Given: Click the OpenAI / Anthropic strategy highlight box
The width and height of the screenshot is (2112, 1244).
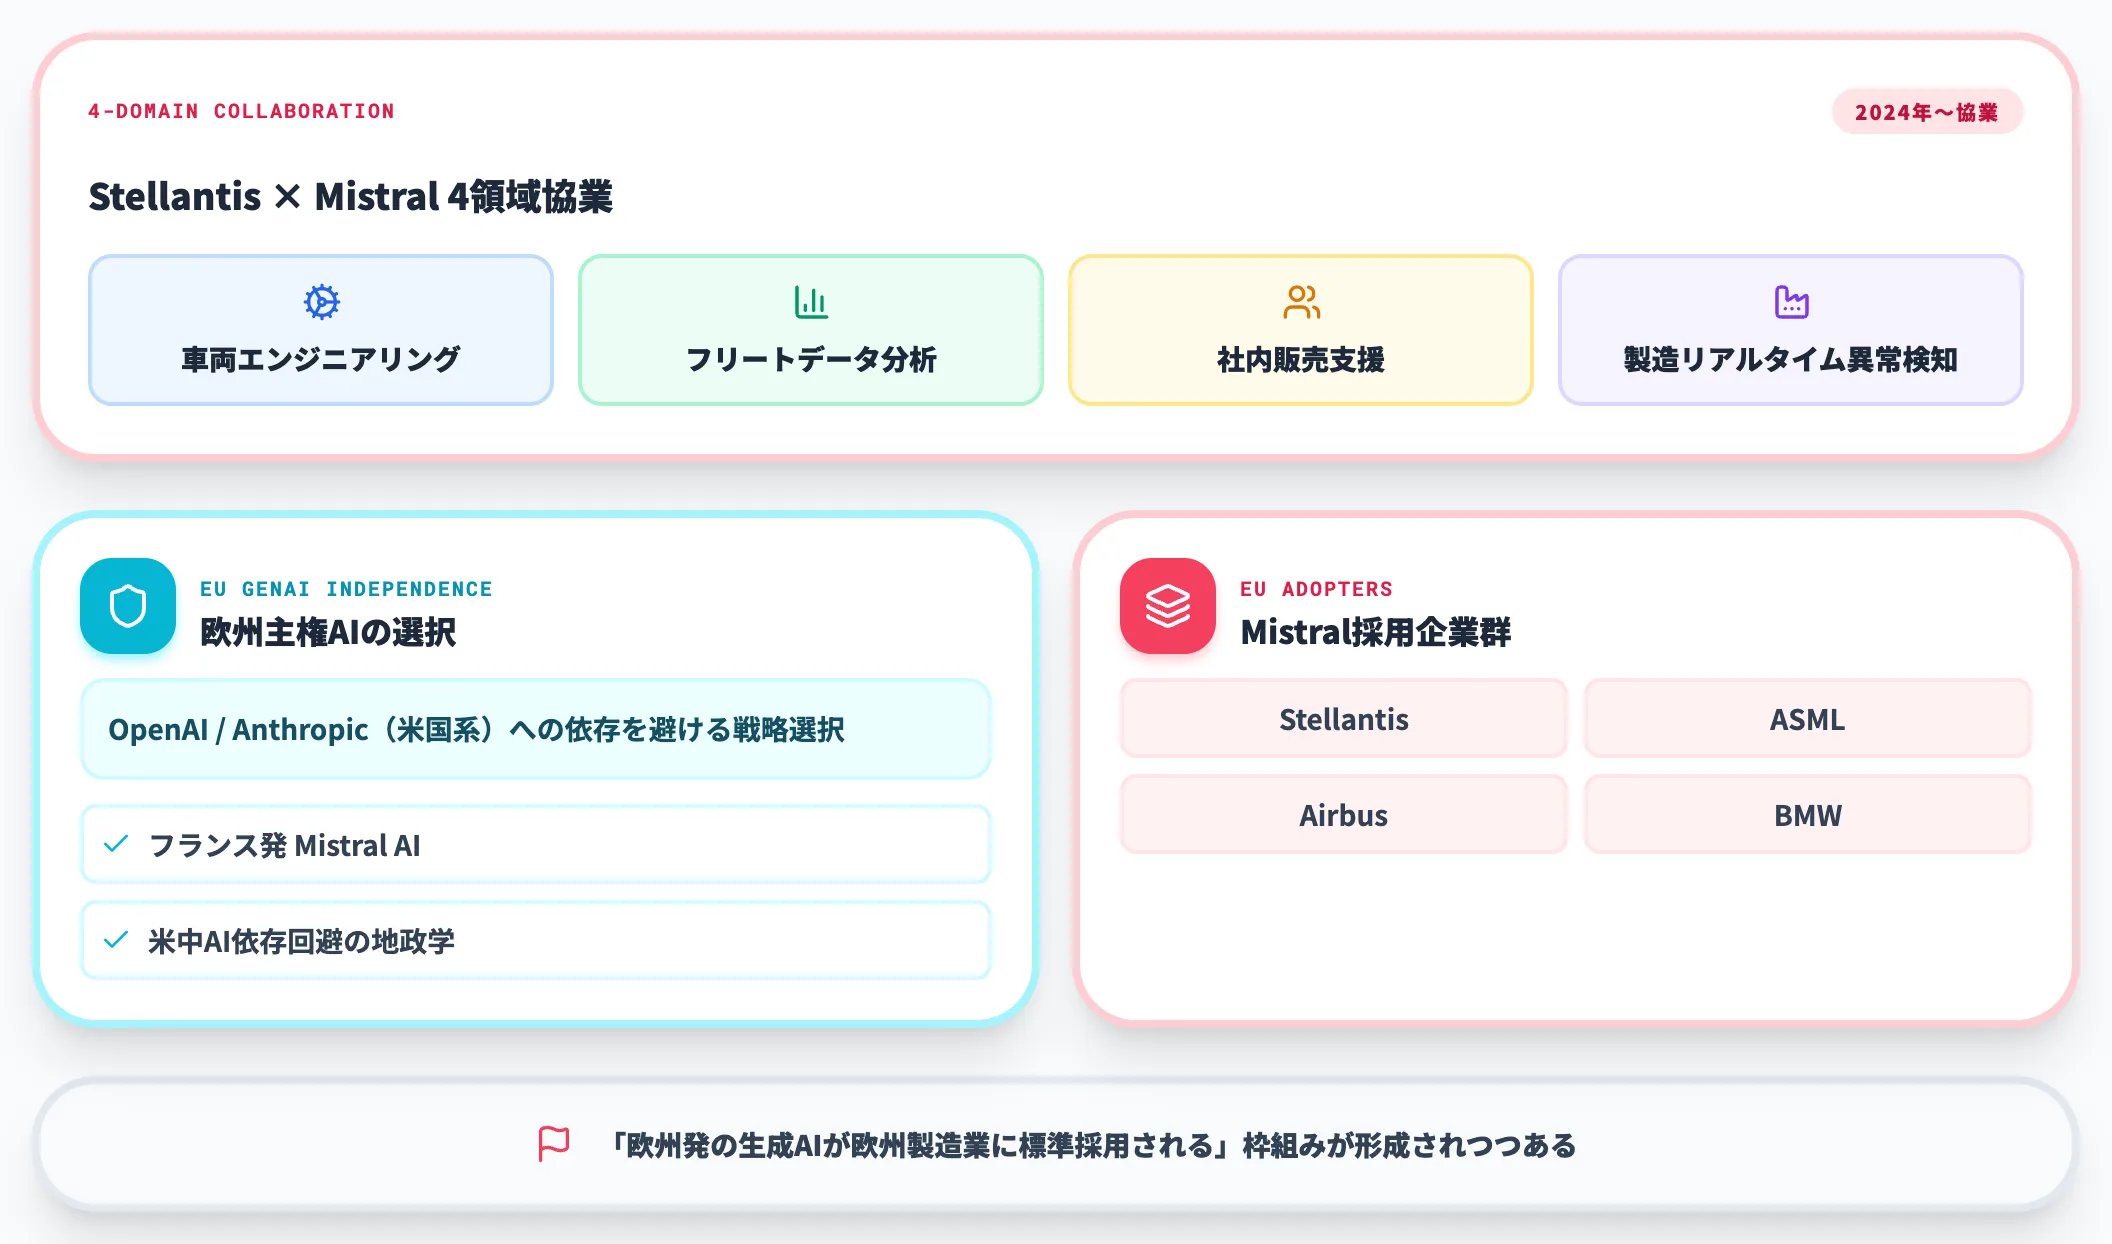Looking at the screenshot, I should click(x=536, y=729).
